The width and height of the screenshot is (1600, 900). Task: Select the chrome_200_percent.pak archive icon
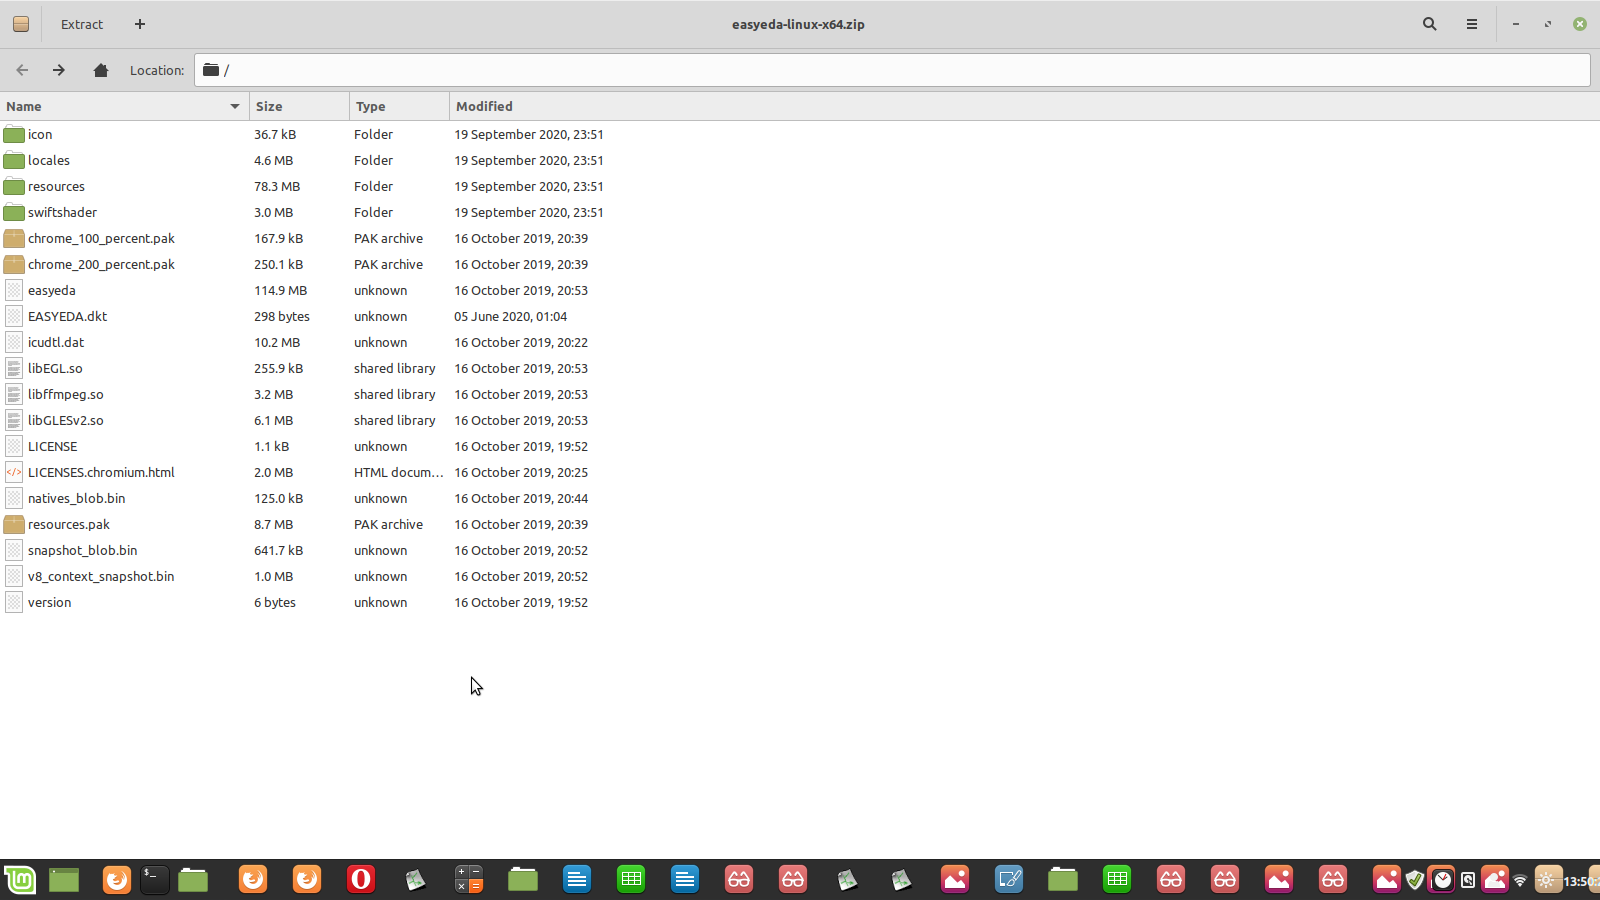[14, 264]
